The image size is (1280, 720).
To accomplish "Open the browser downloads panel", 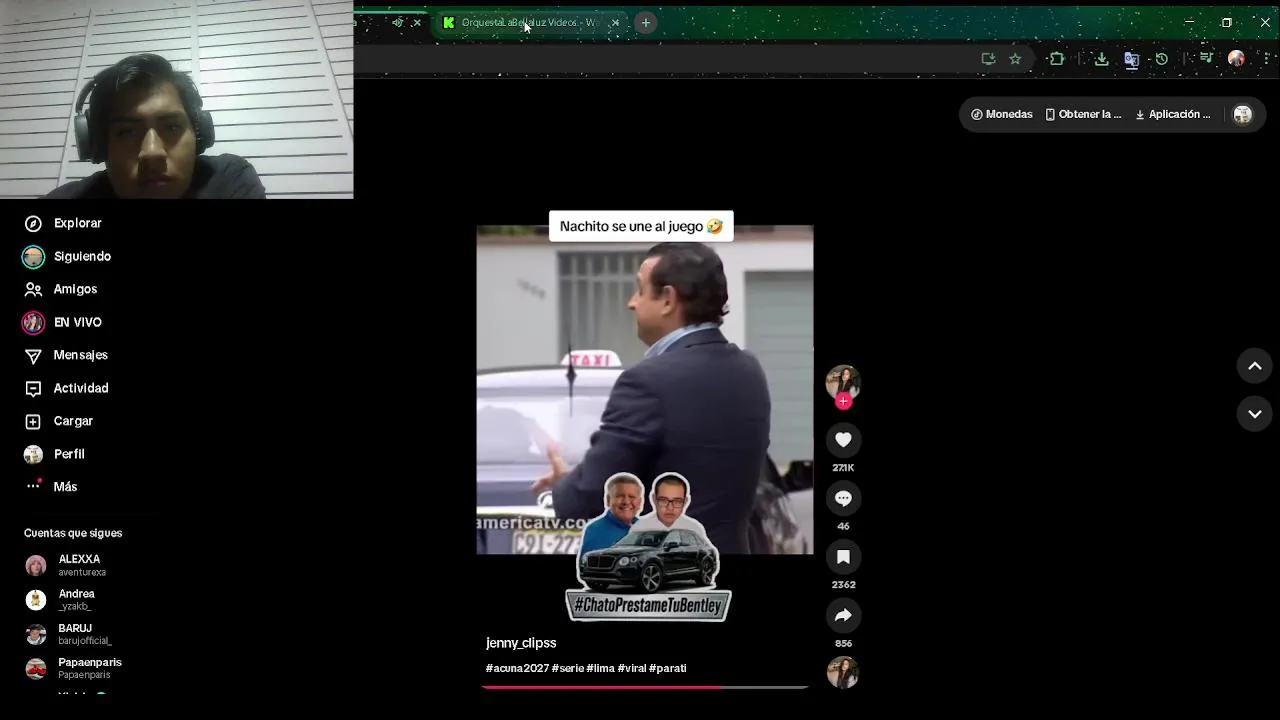I will (x=1101, y=59).
